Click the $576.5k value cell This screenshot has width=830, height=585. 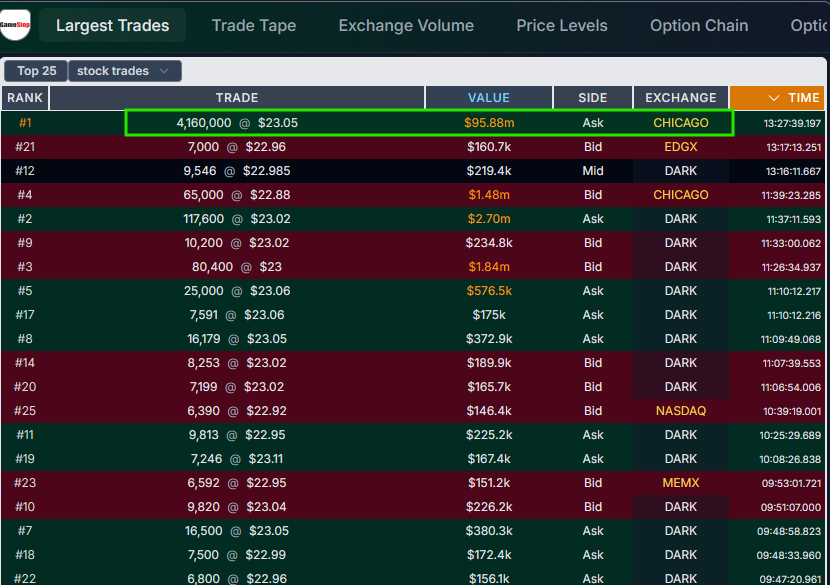click(489, 291)
